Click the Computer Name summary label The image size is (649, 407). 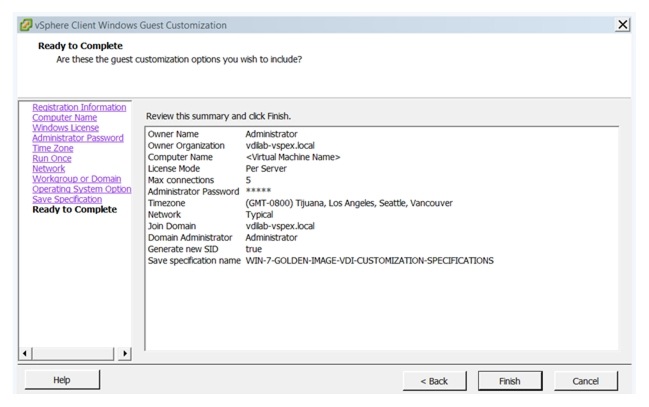click(x=180, y=157)
